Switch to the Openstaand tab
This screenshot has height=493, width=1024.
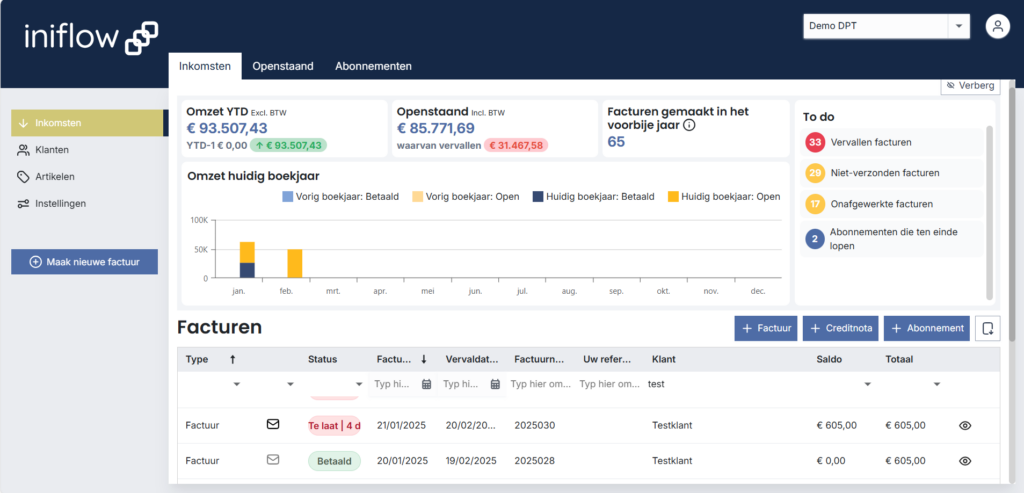tap(283, 66)
